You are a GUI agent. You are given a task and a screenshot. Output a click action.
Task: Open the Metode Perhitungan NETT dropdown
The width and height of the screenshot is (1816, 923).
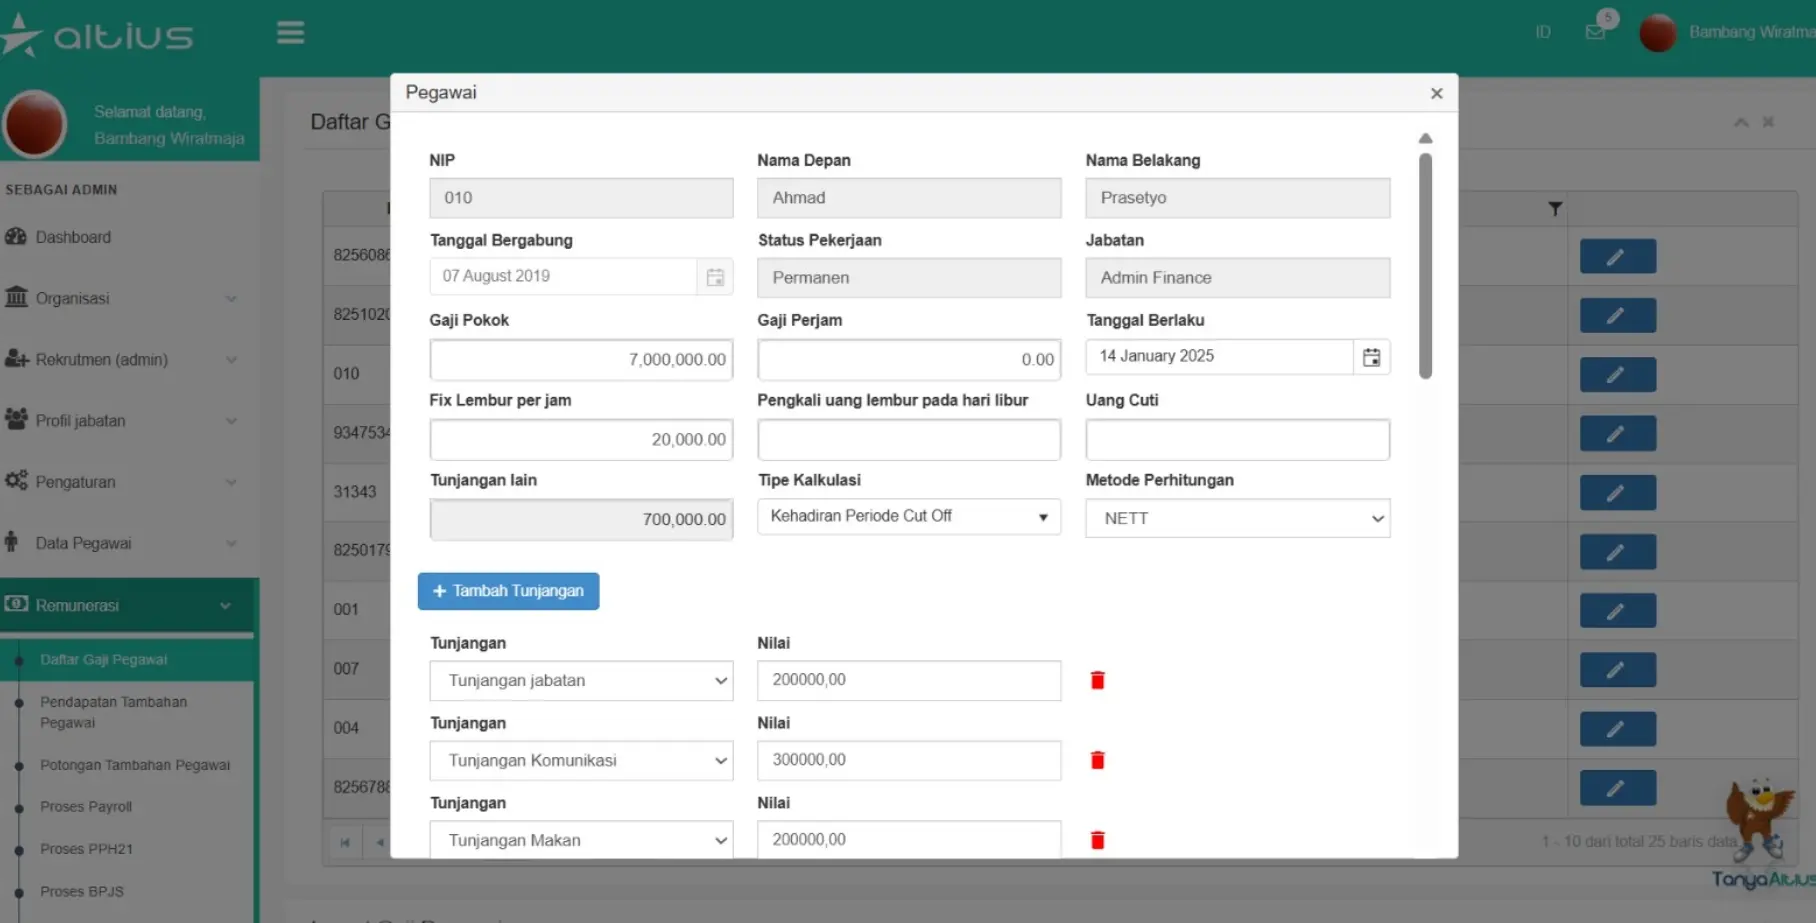(x=1237, y=518)
